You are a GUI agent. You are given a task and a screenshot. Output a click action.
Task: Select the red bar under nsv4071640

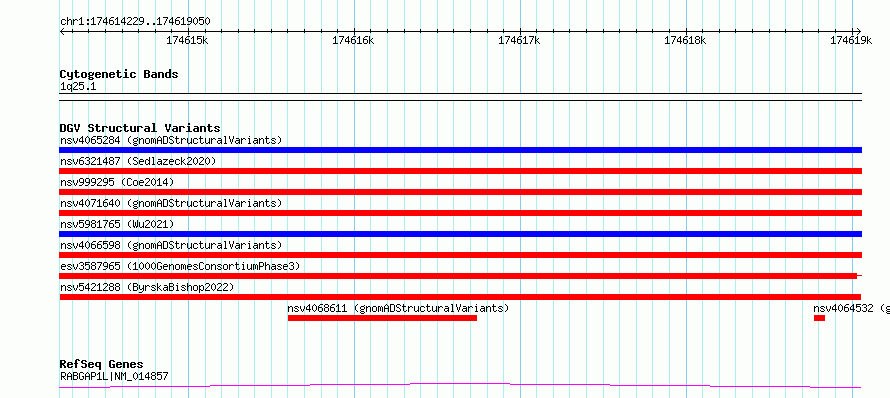pyautogui.click(x=460, y=213)
